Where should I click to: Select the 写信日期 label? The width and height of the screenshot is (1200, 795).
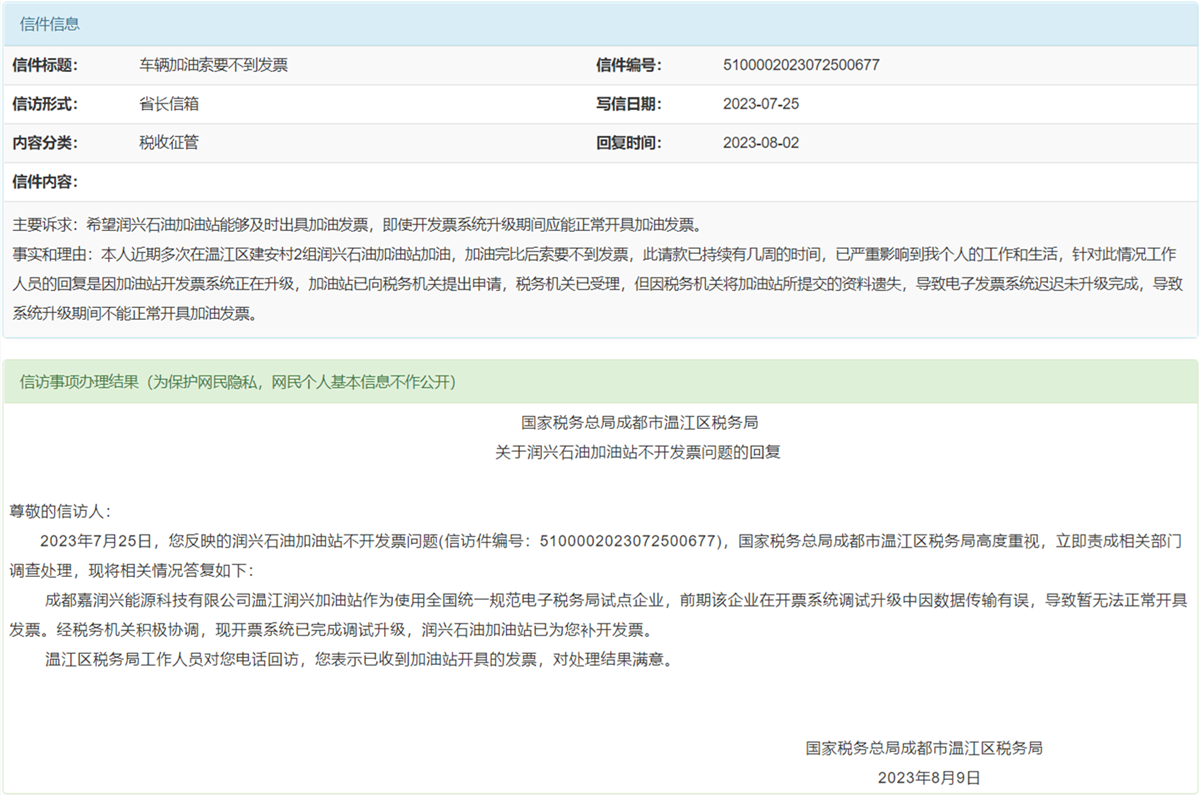(629, 104)
